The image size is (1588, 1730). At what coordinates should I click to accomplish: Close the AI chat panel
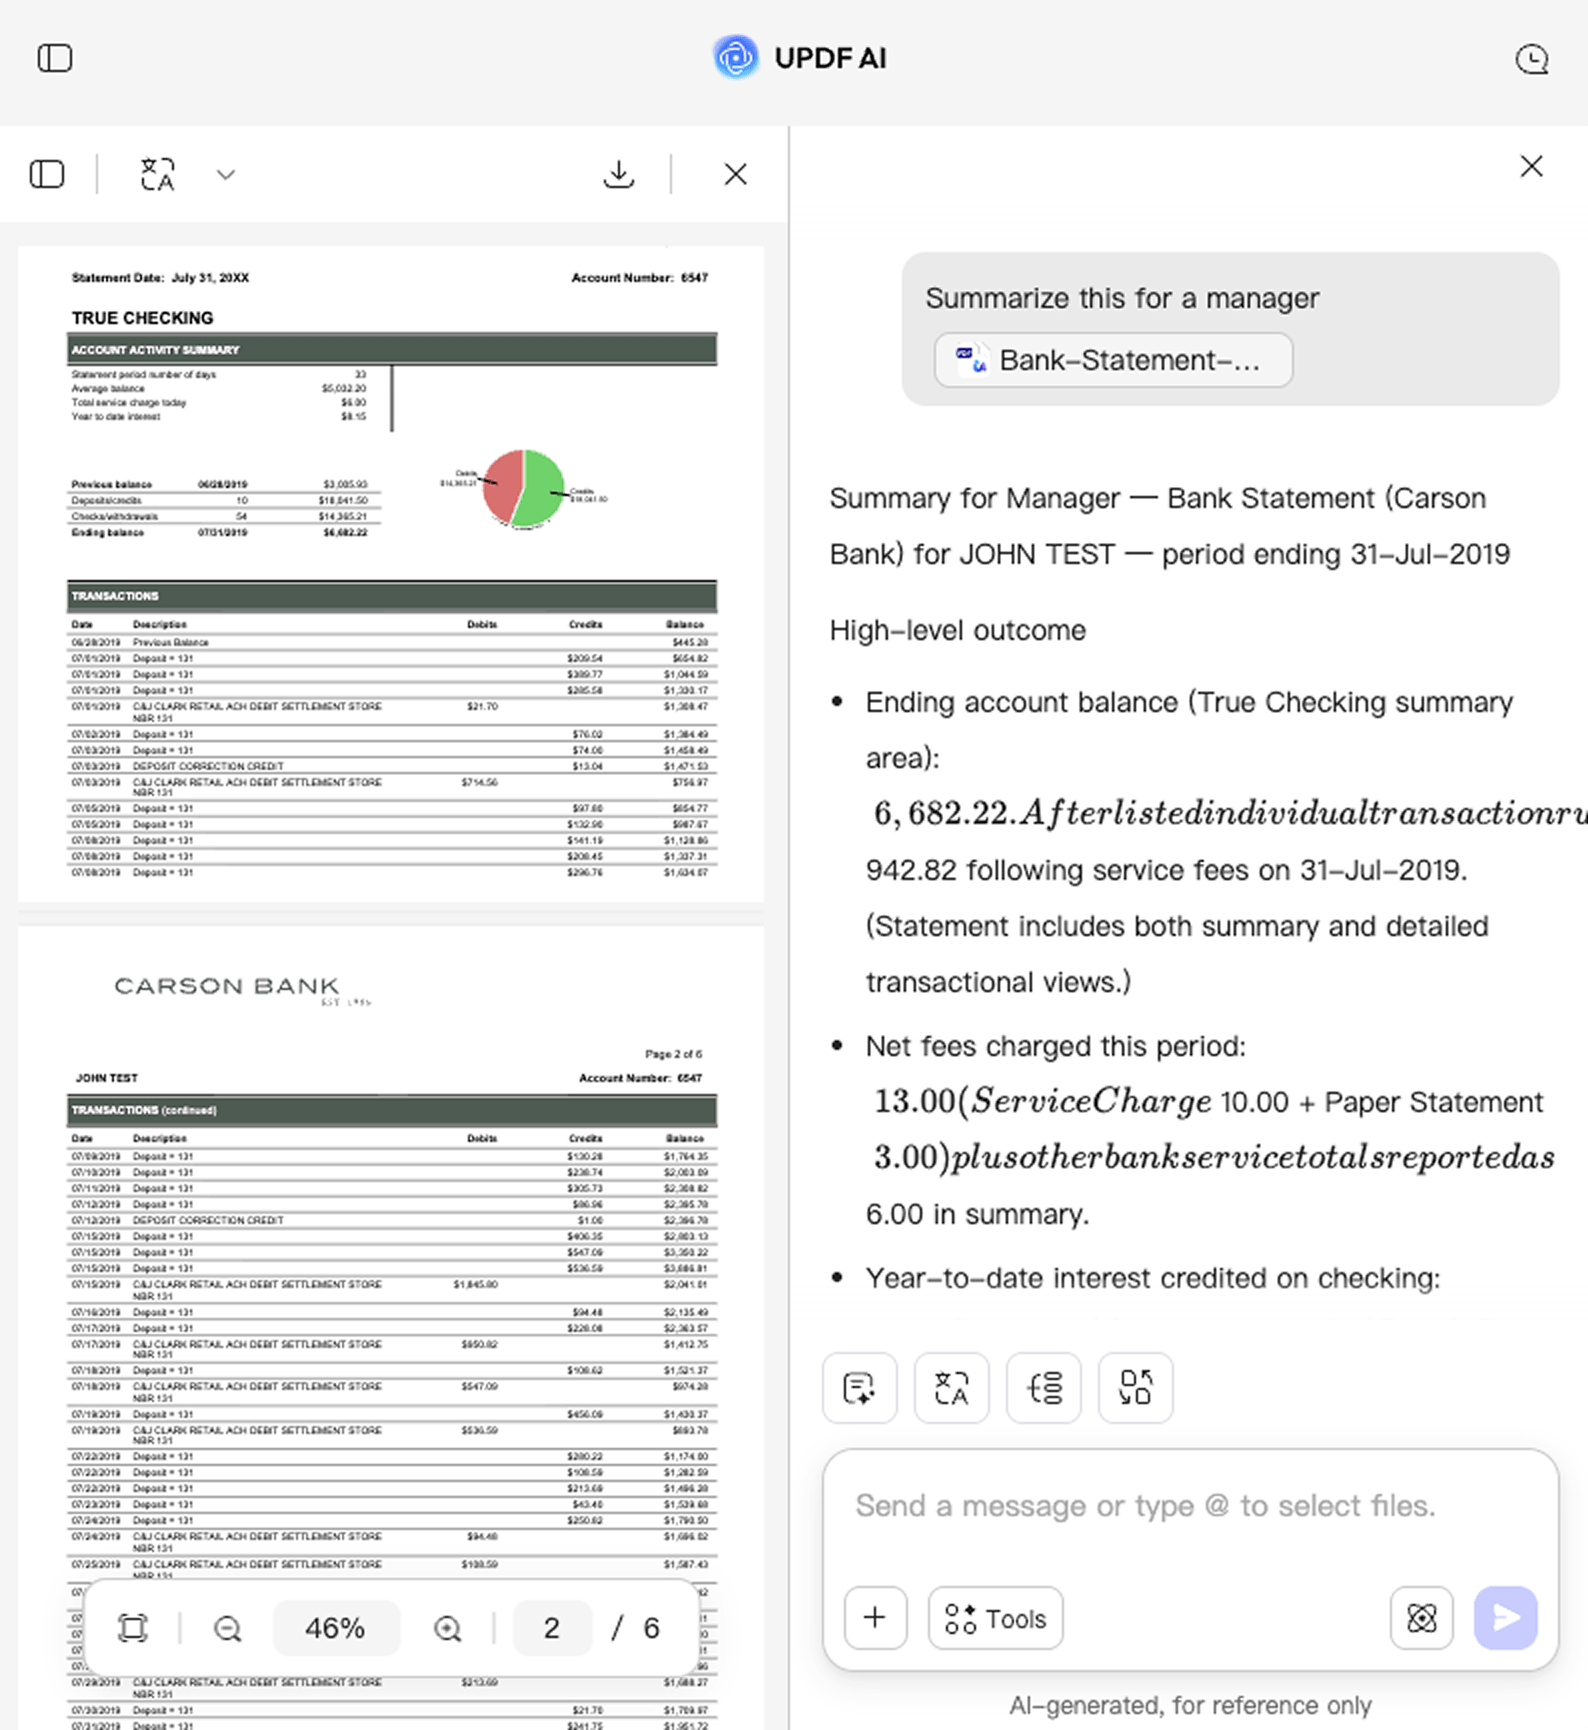pyautogui.click(x=1531, y=166)
